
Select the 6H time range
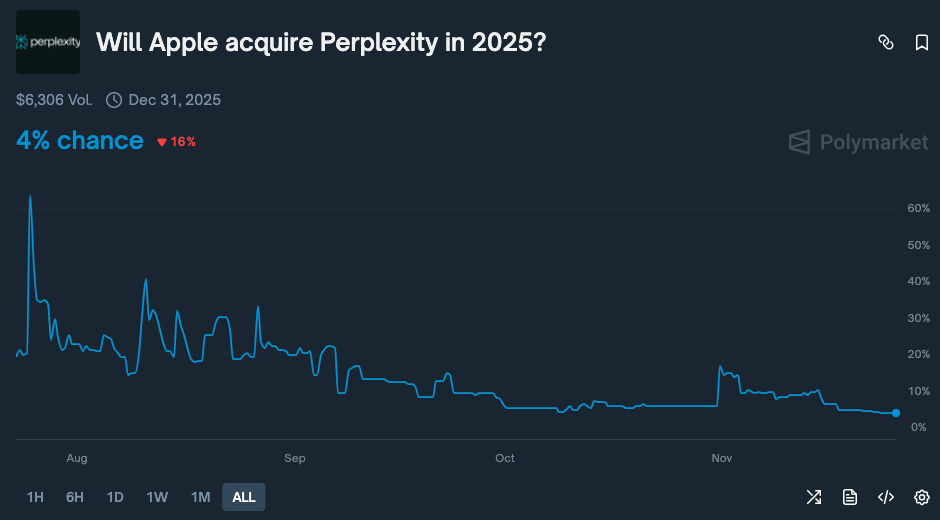tap(75, 497)
